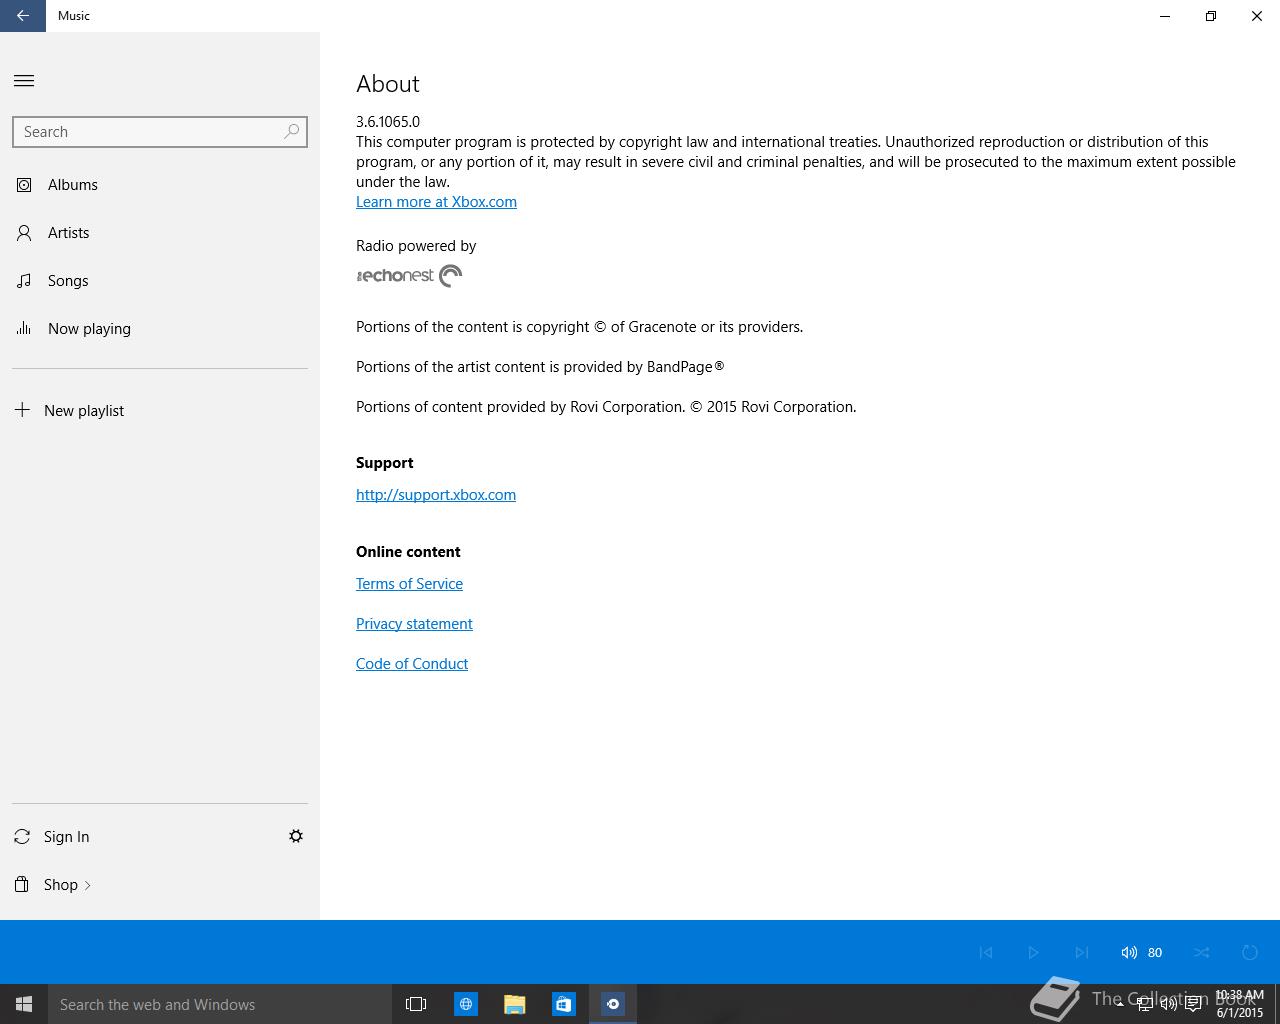
Task: Open the Songs section
Action: pos(160,281)
